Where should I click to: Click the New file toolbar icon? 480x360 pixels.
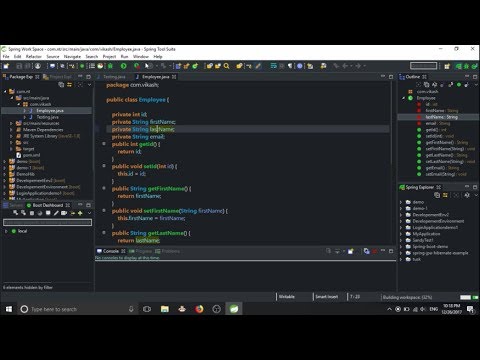[6, 66]
